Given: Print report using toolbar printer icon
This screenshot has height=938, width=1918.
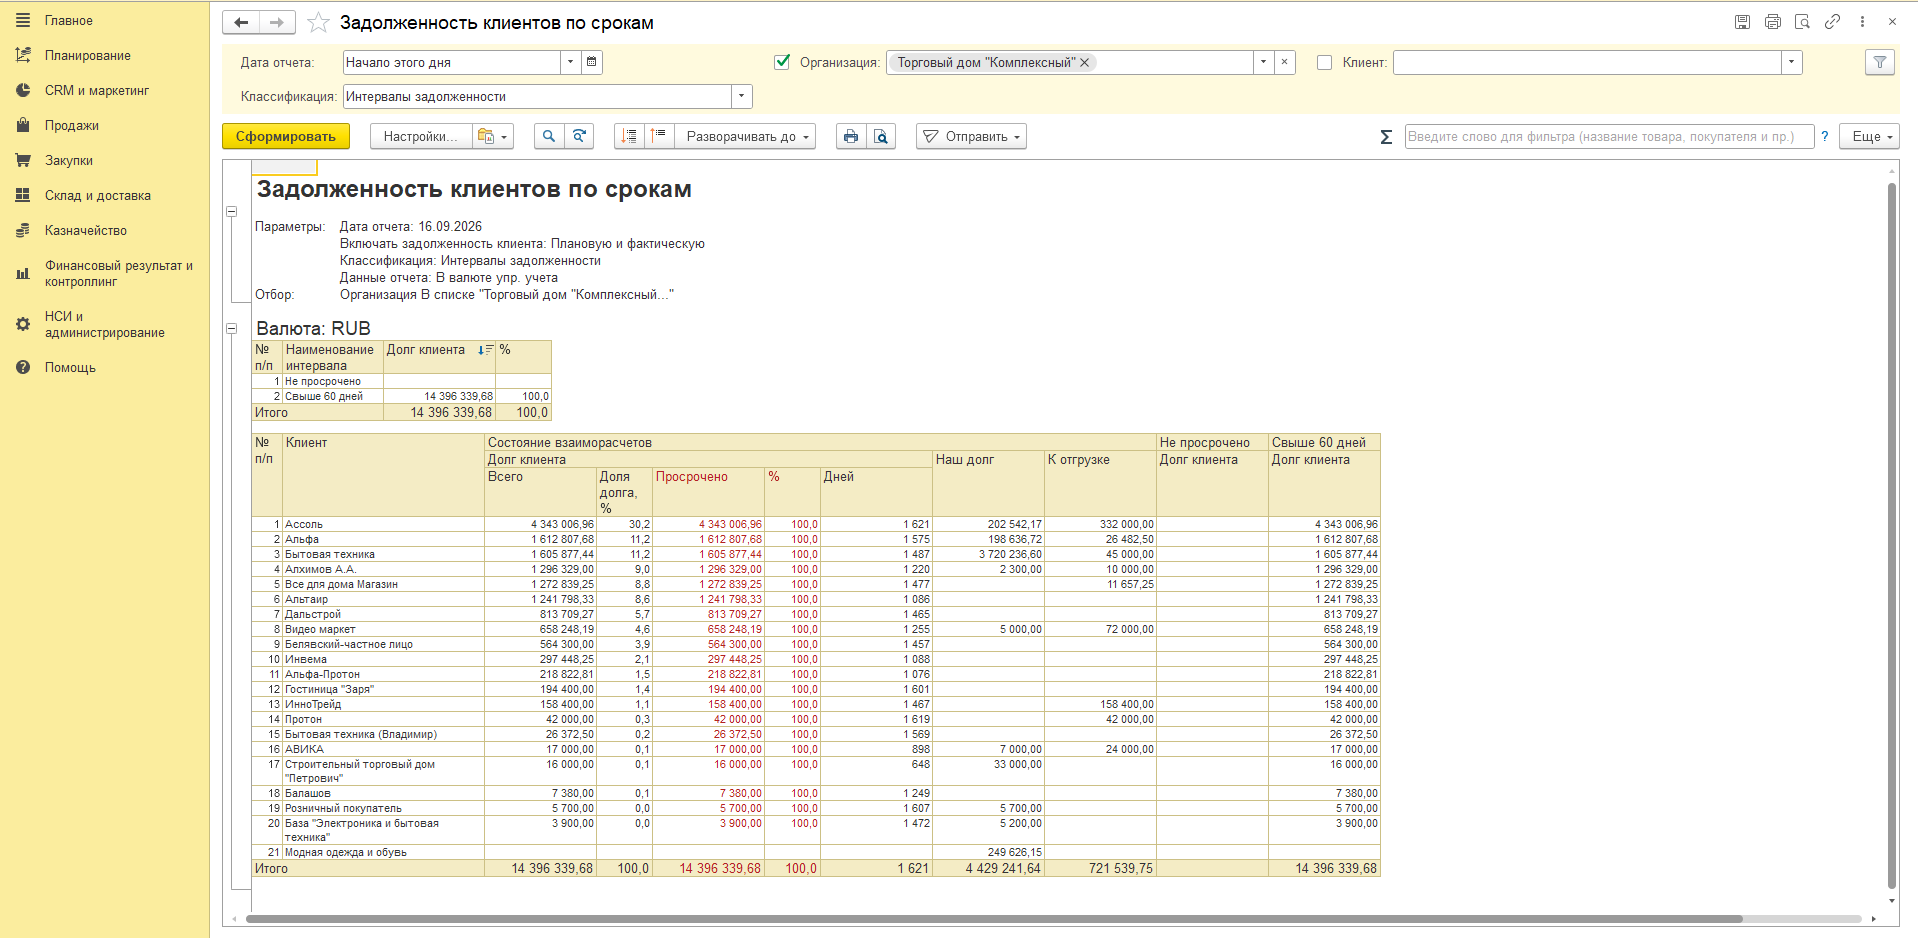Looking at the screenshot, I should 851,137.
